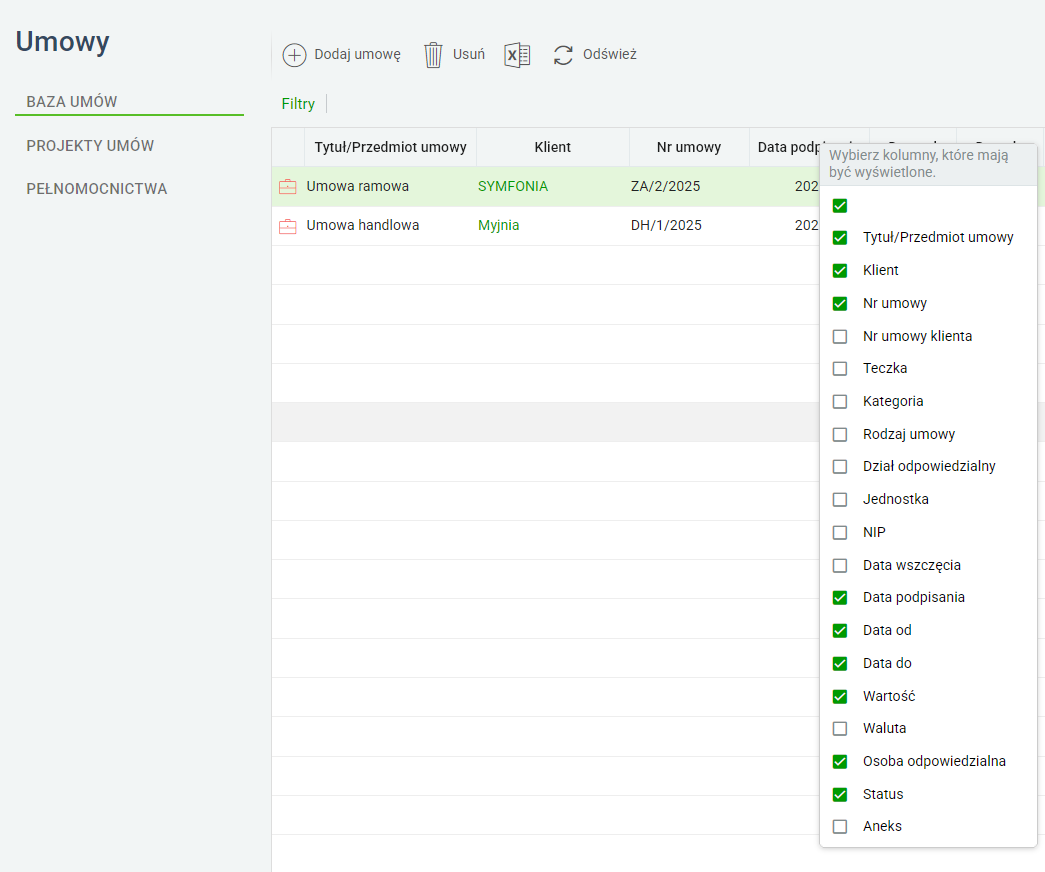Screen dimensions: 1045x872
Task: Enable the Data wszczęcia column checkbox
Action: (840, 565)
